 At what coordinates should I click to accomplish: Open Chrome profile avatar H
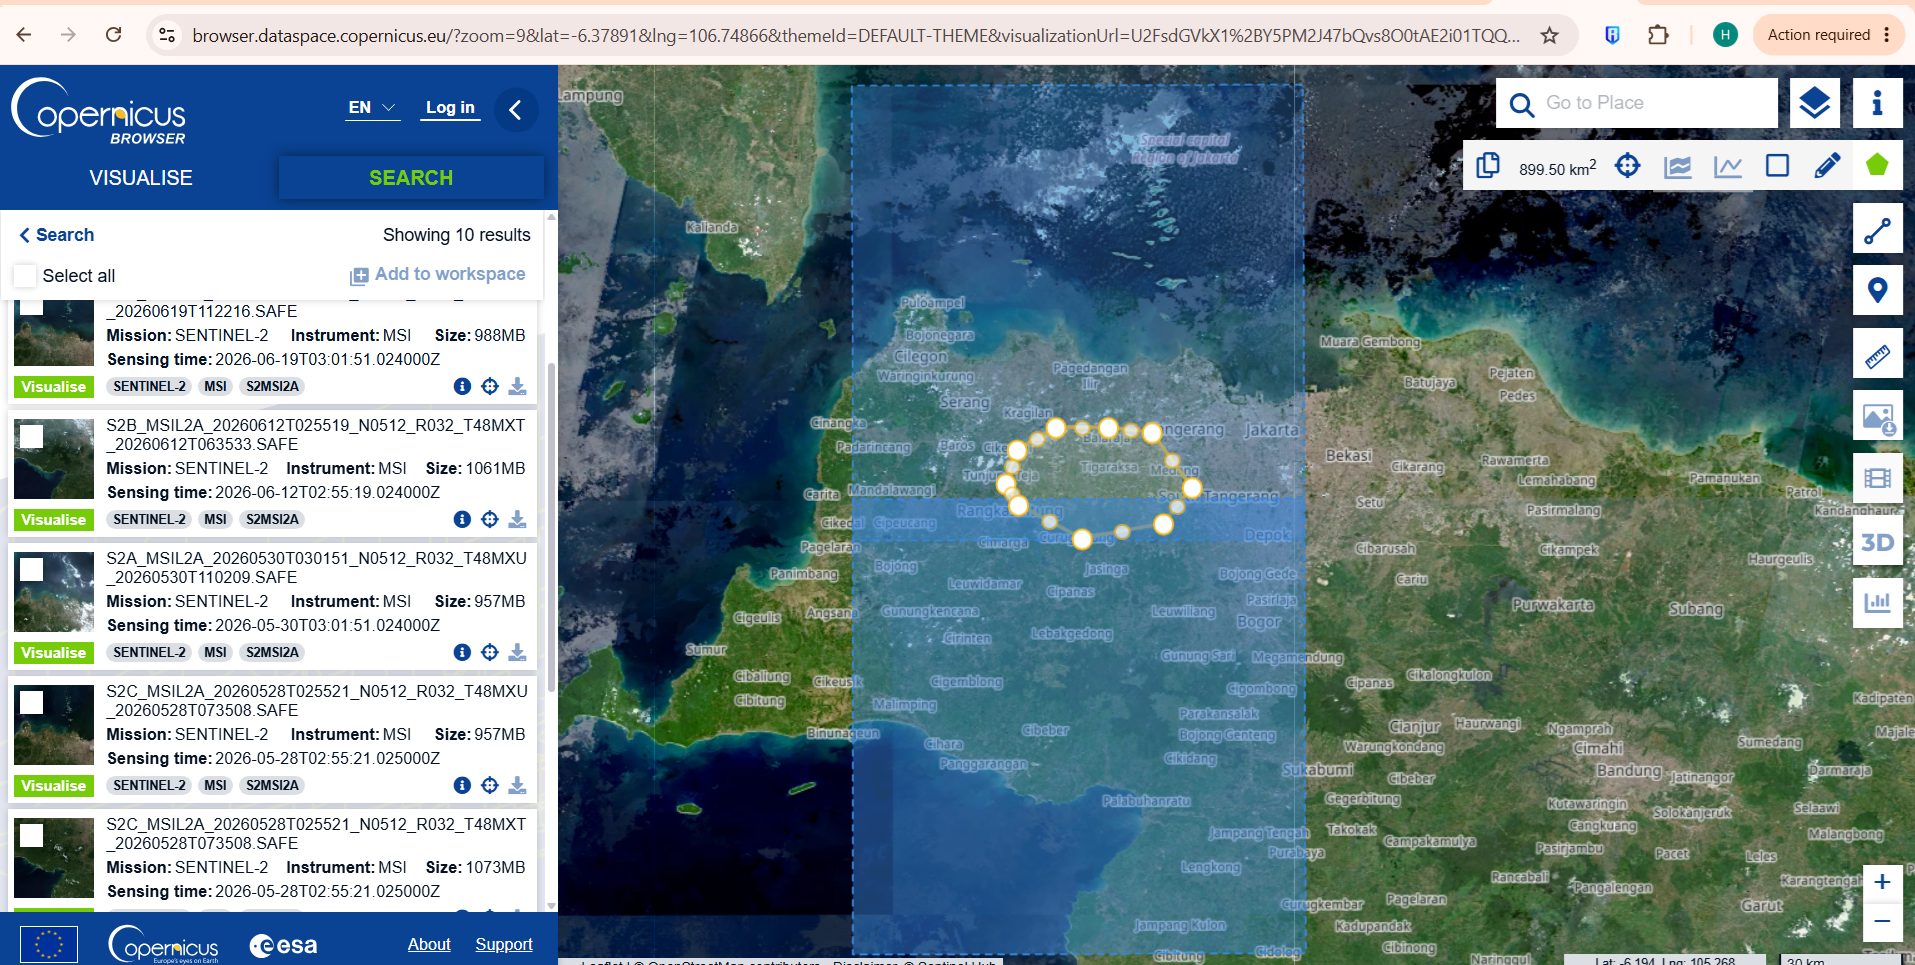(x=1725, y=35)
